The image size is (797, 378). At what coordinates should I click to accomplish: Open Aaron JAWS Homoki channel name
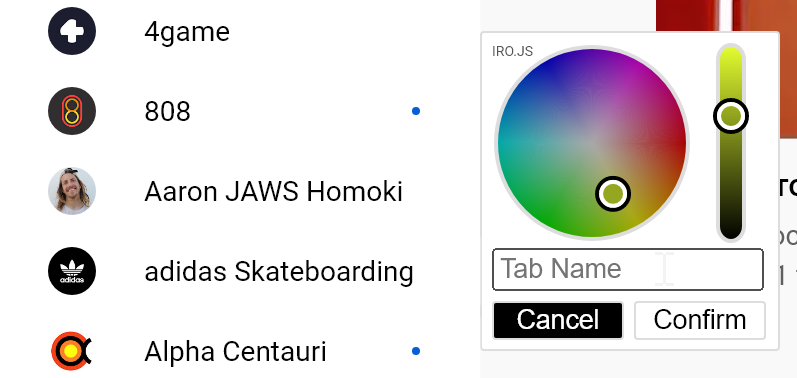pos(273,192)
